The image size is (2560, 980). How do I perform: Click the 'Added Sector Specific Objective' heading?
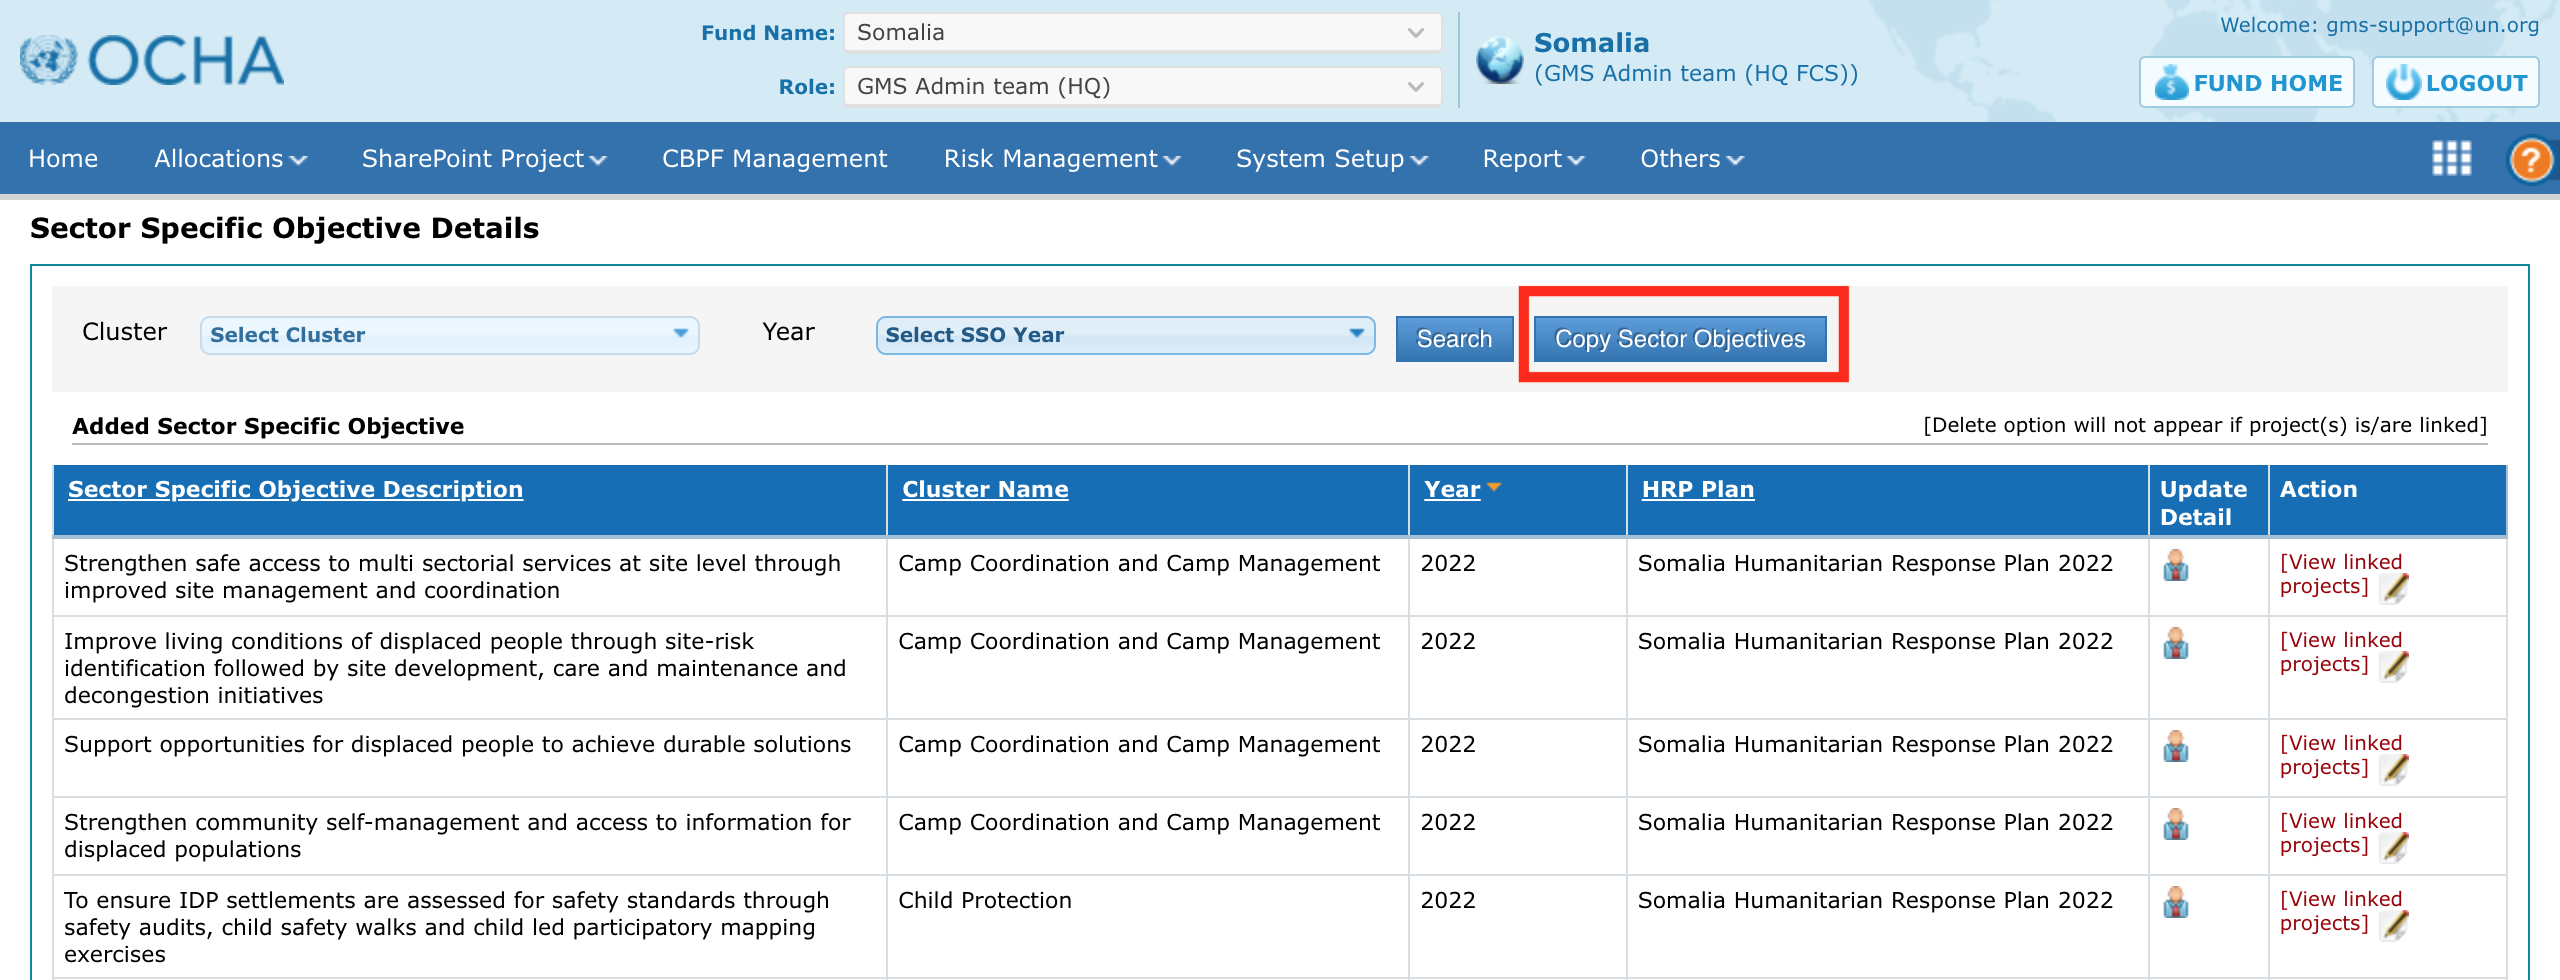(x=268, y=426)
